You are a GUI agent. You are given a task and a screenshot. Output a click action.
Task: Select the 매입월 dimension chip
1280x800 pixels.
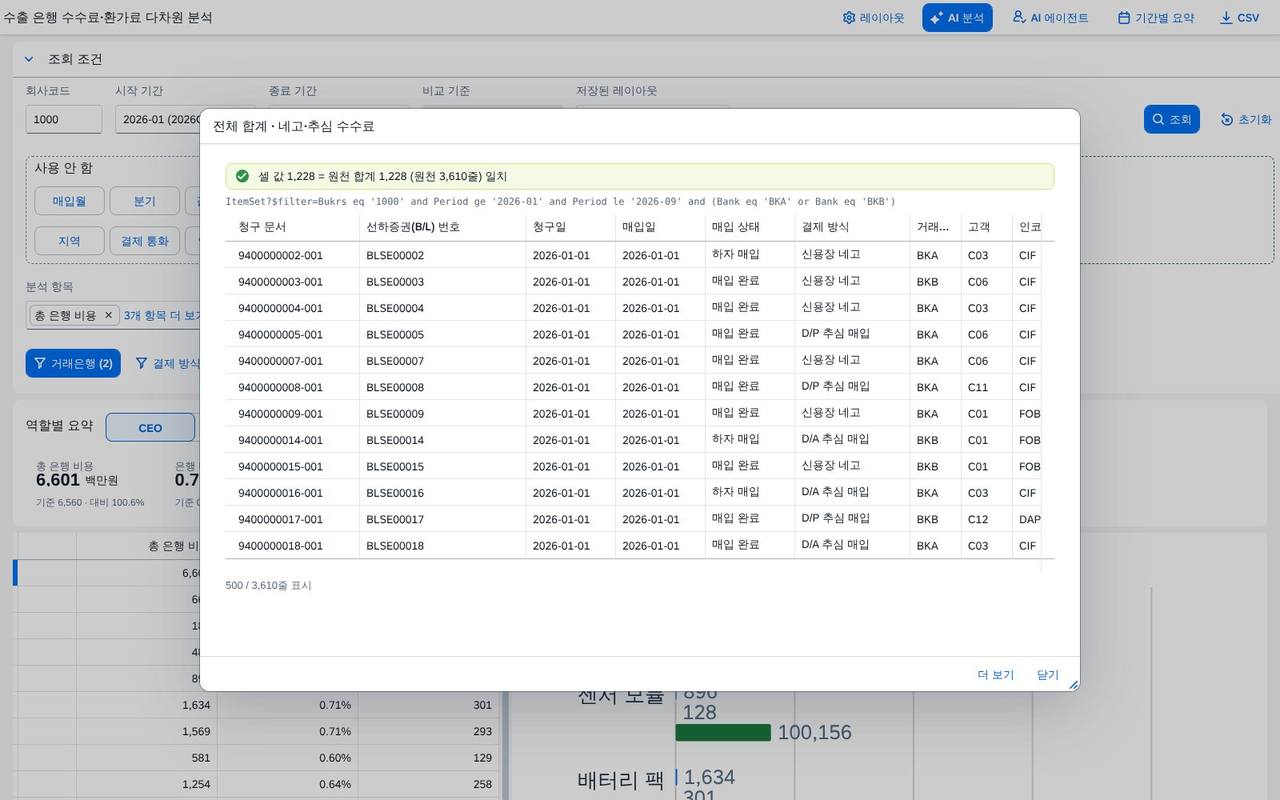click(x=69, y=201)
